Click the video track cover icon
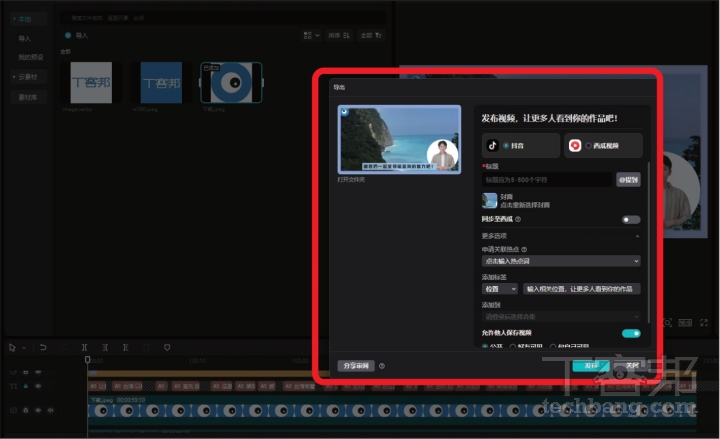This screenshot has width=720, height=439. tap(13, 410)
